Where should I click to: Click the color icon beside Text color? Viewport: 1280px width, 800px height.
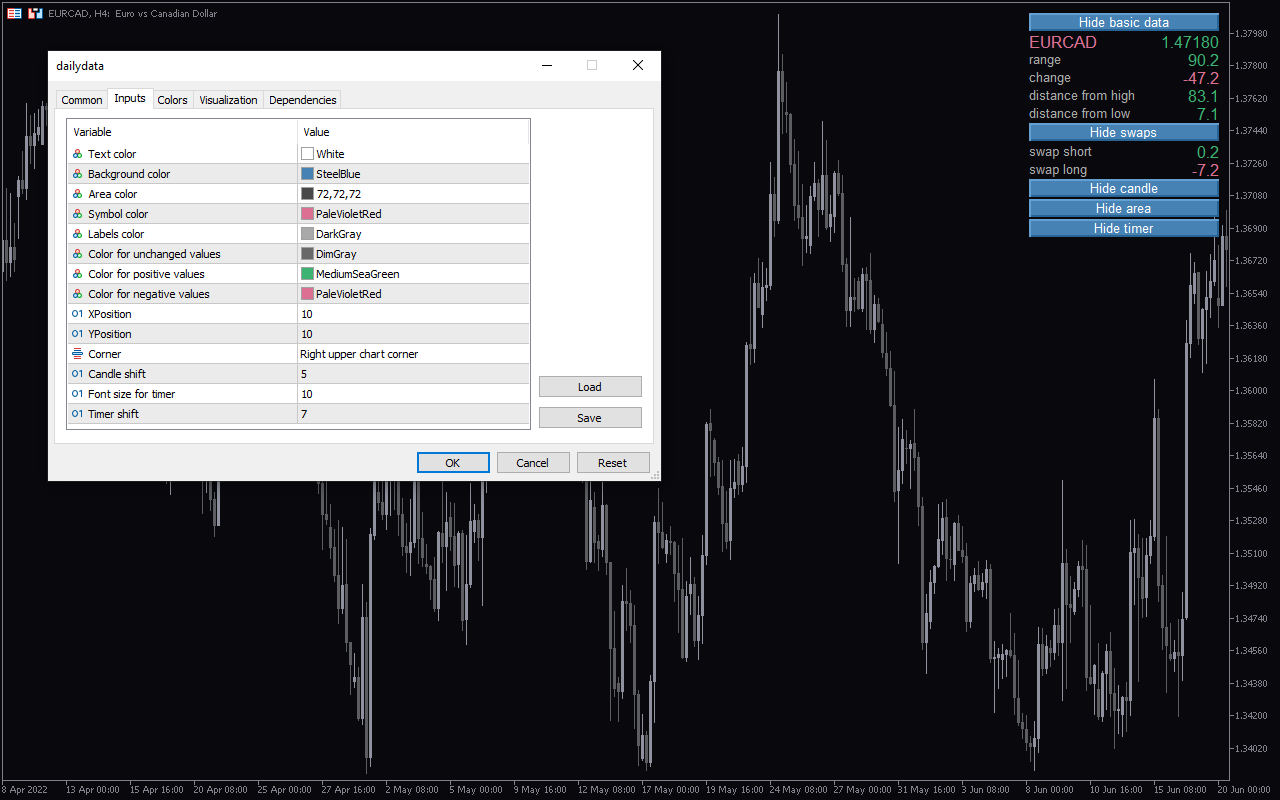pyautogui.click(x=78, y=154)
